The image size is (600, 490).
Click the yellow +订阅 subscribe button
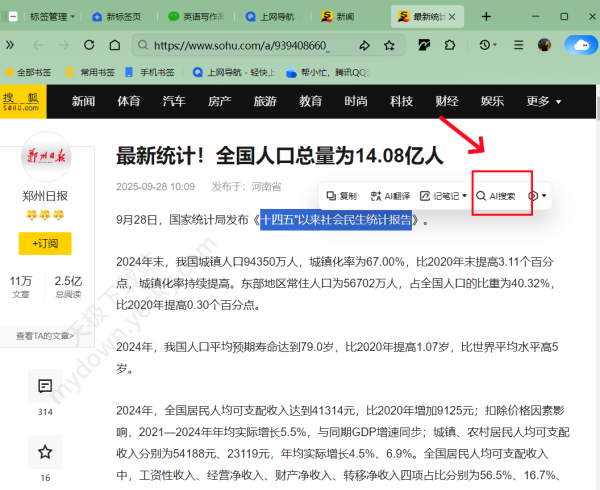(45, 243)
